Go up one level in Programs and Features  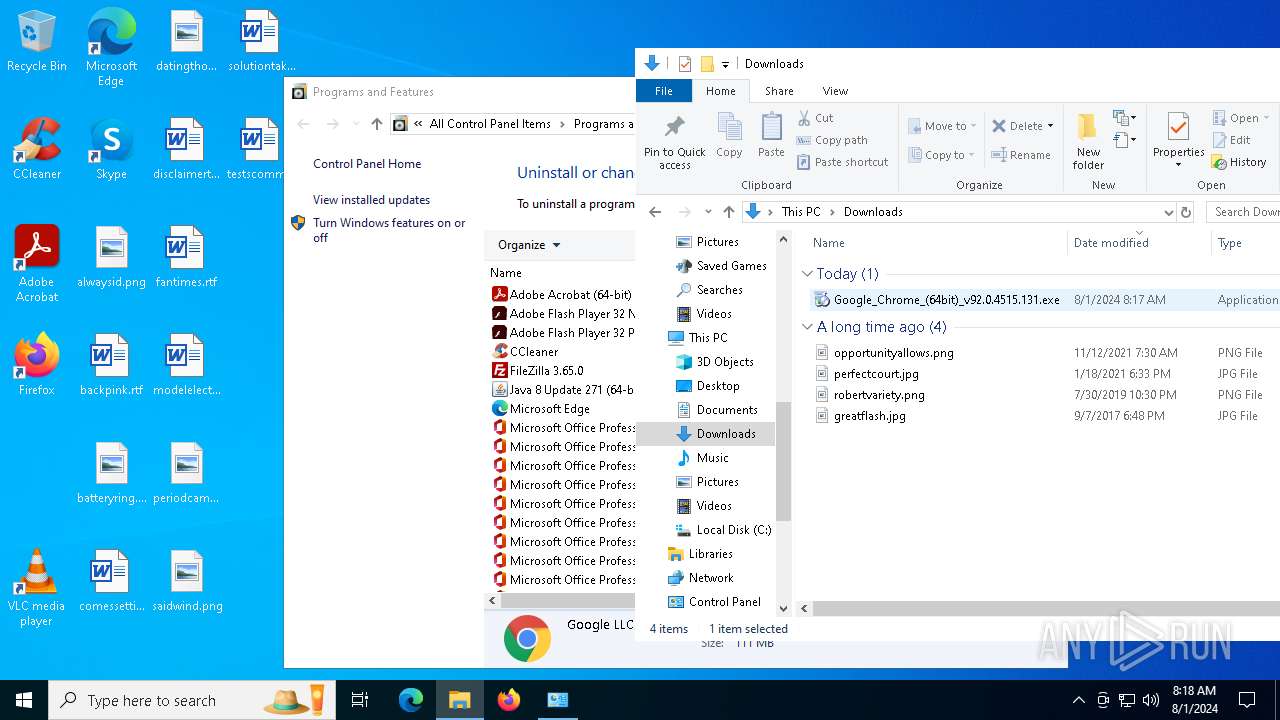tap(376, 124)
